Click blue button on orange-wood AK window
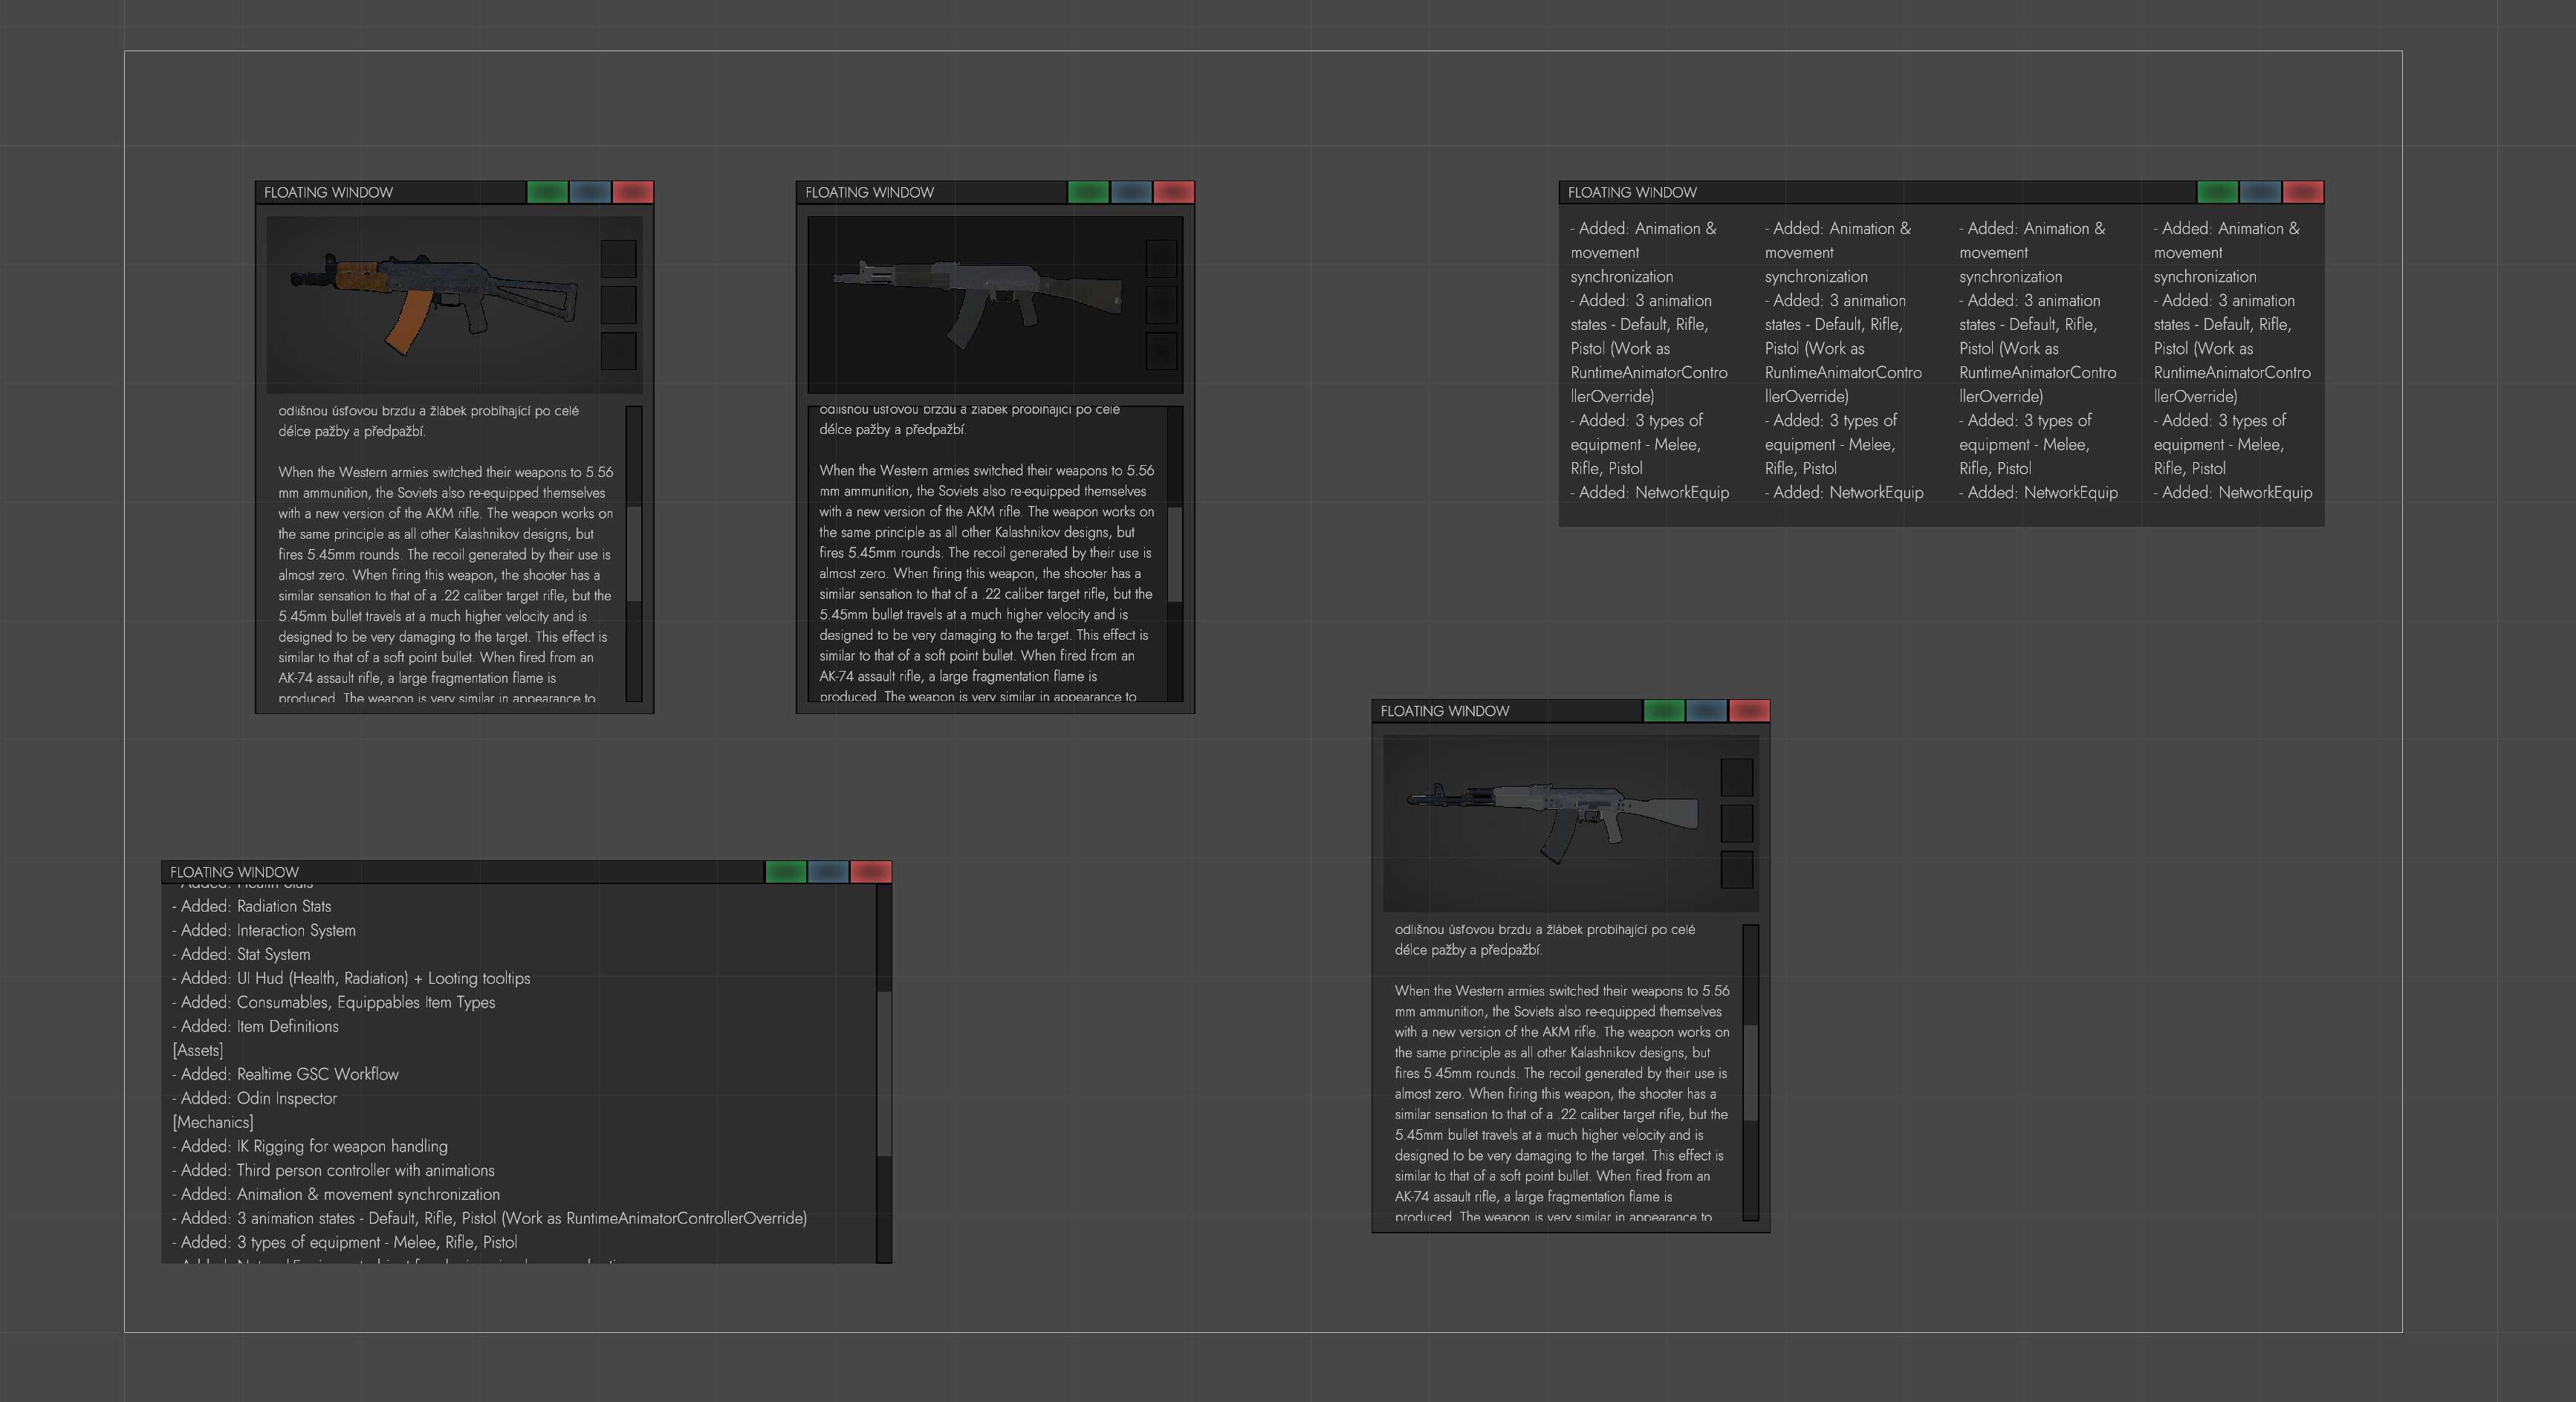Viewport: 2576px width, 1402px height. (589, 192)
